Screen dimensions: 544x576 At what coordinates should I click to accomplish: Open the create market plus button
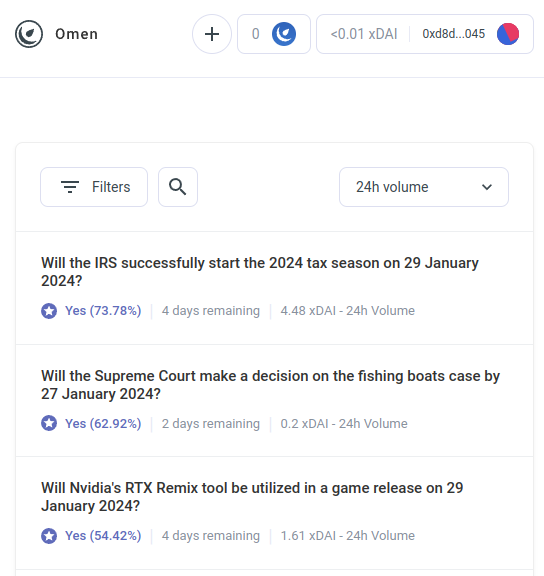[x=212, y=34]
